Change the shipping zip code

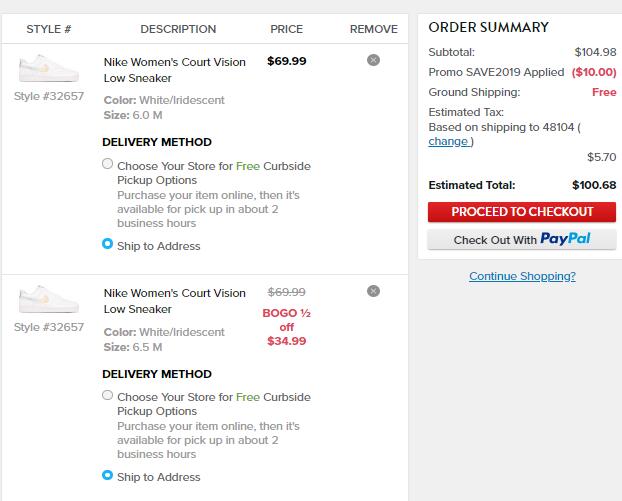coord(449,141)
